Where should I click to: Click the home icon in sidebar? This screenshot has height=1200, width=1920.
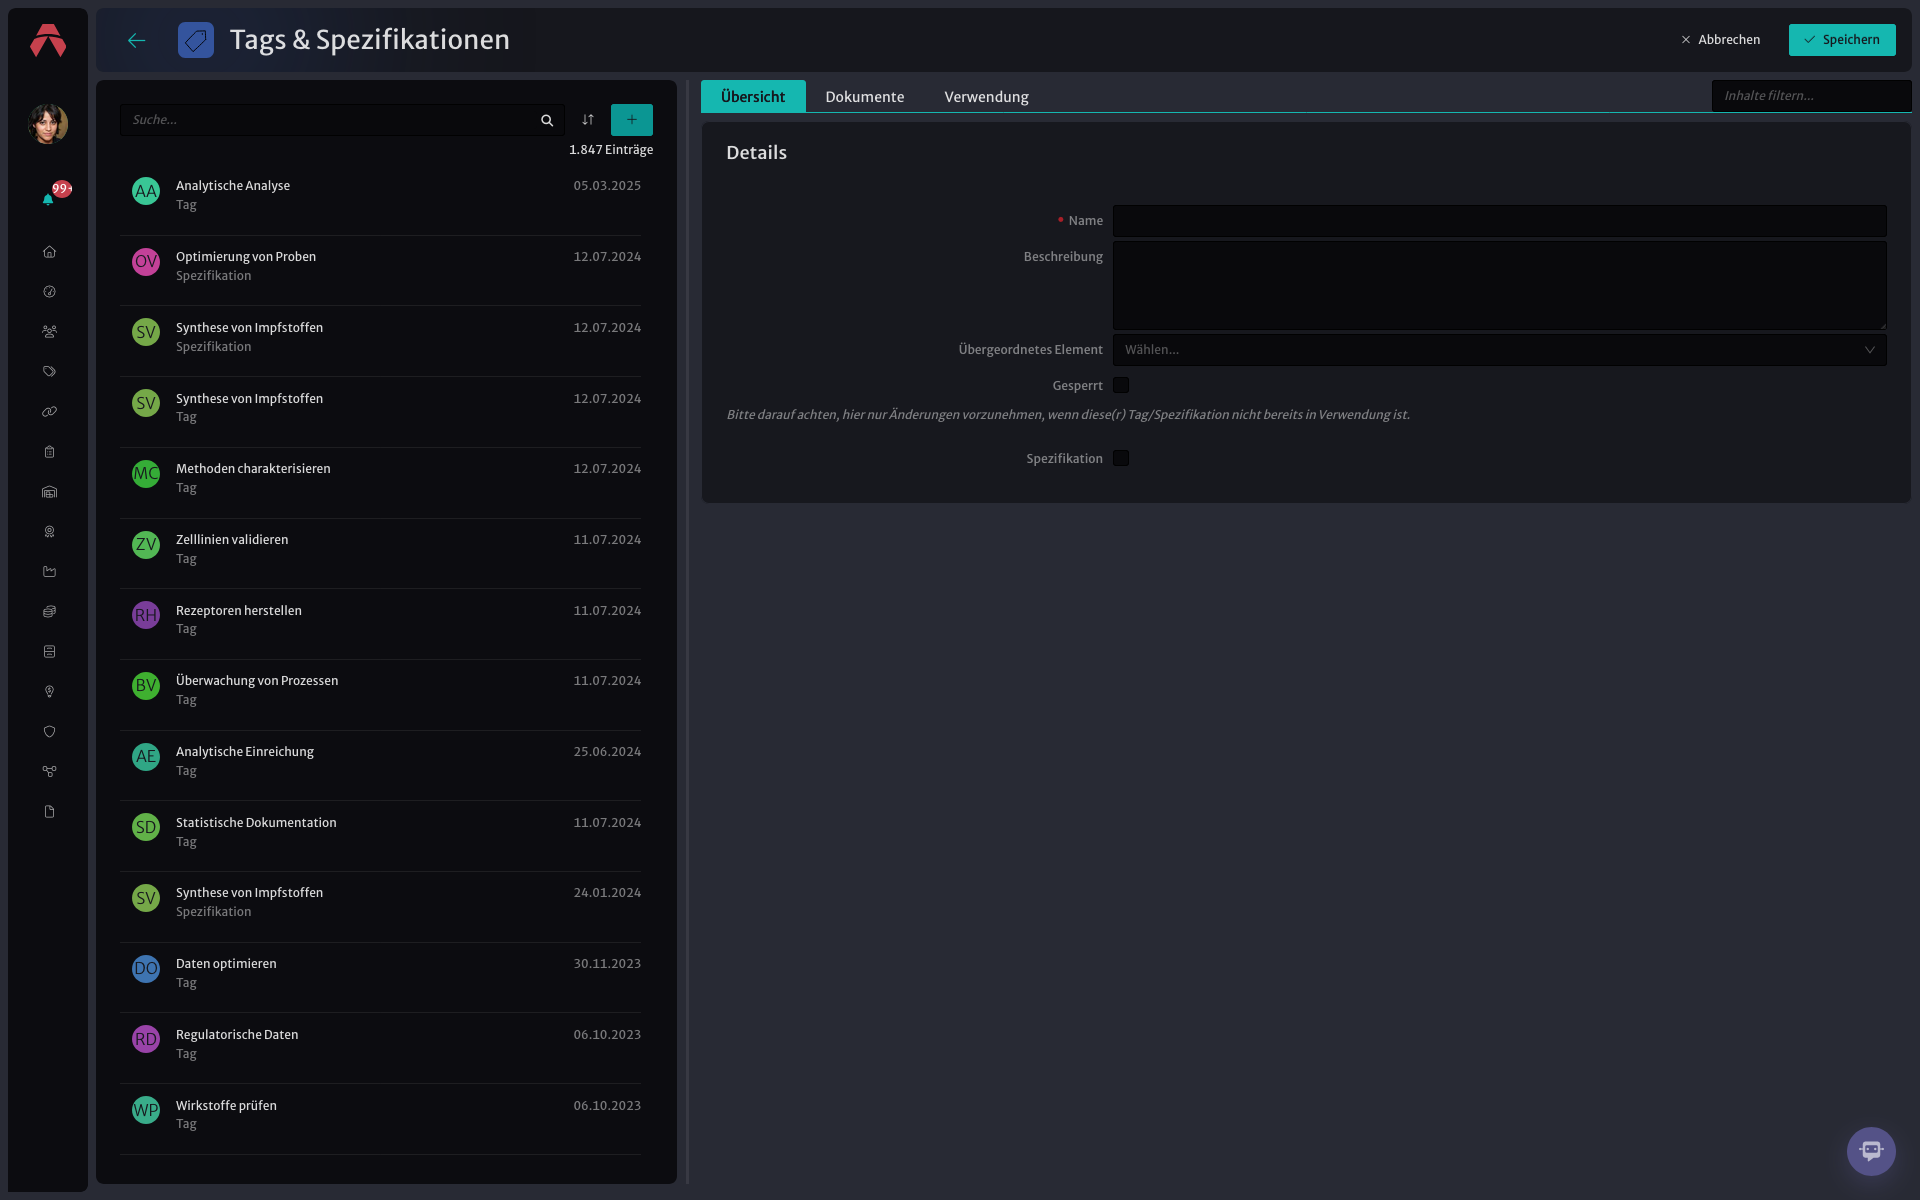tap(49, 252)
